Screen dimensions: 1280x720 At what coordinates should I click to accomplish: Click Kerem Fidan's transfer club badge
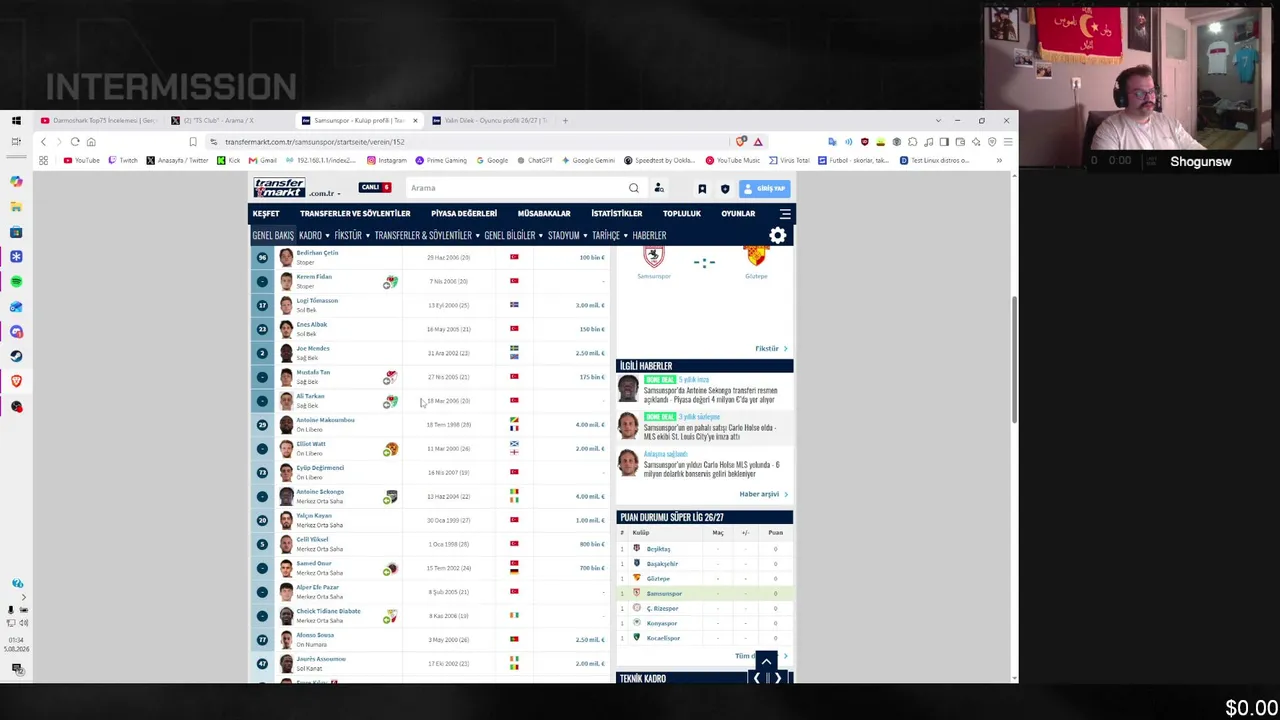[390, 282]
